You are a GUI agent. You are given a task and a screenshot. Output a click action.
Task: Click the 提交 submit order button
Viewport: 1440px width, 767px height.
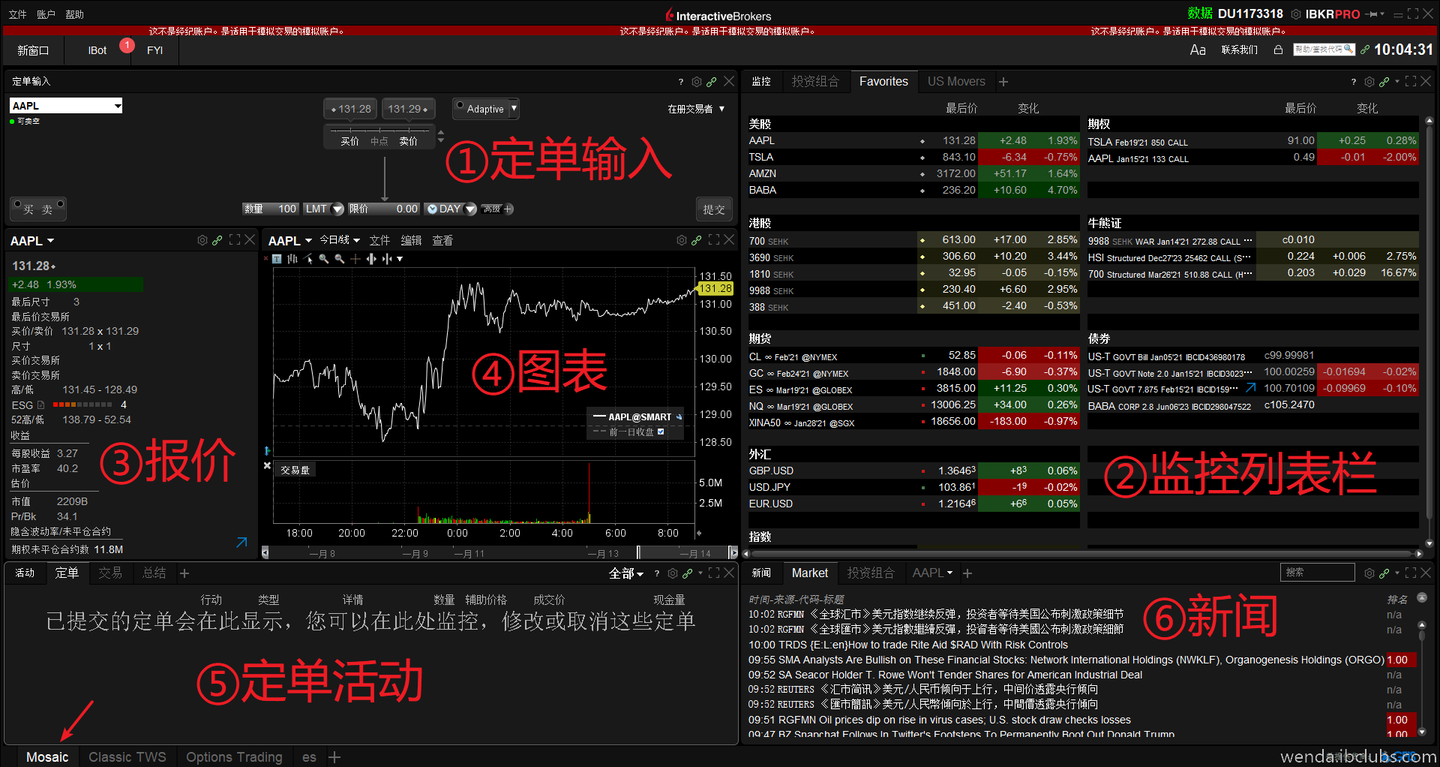click(713, 208)
